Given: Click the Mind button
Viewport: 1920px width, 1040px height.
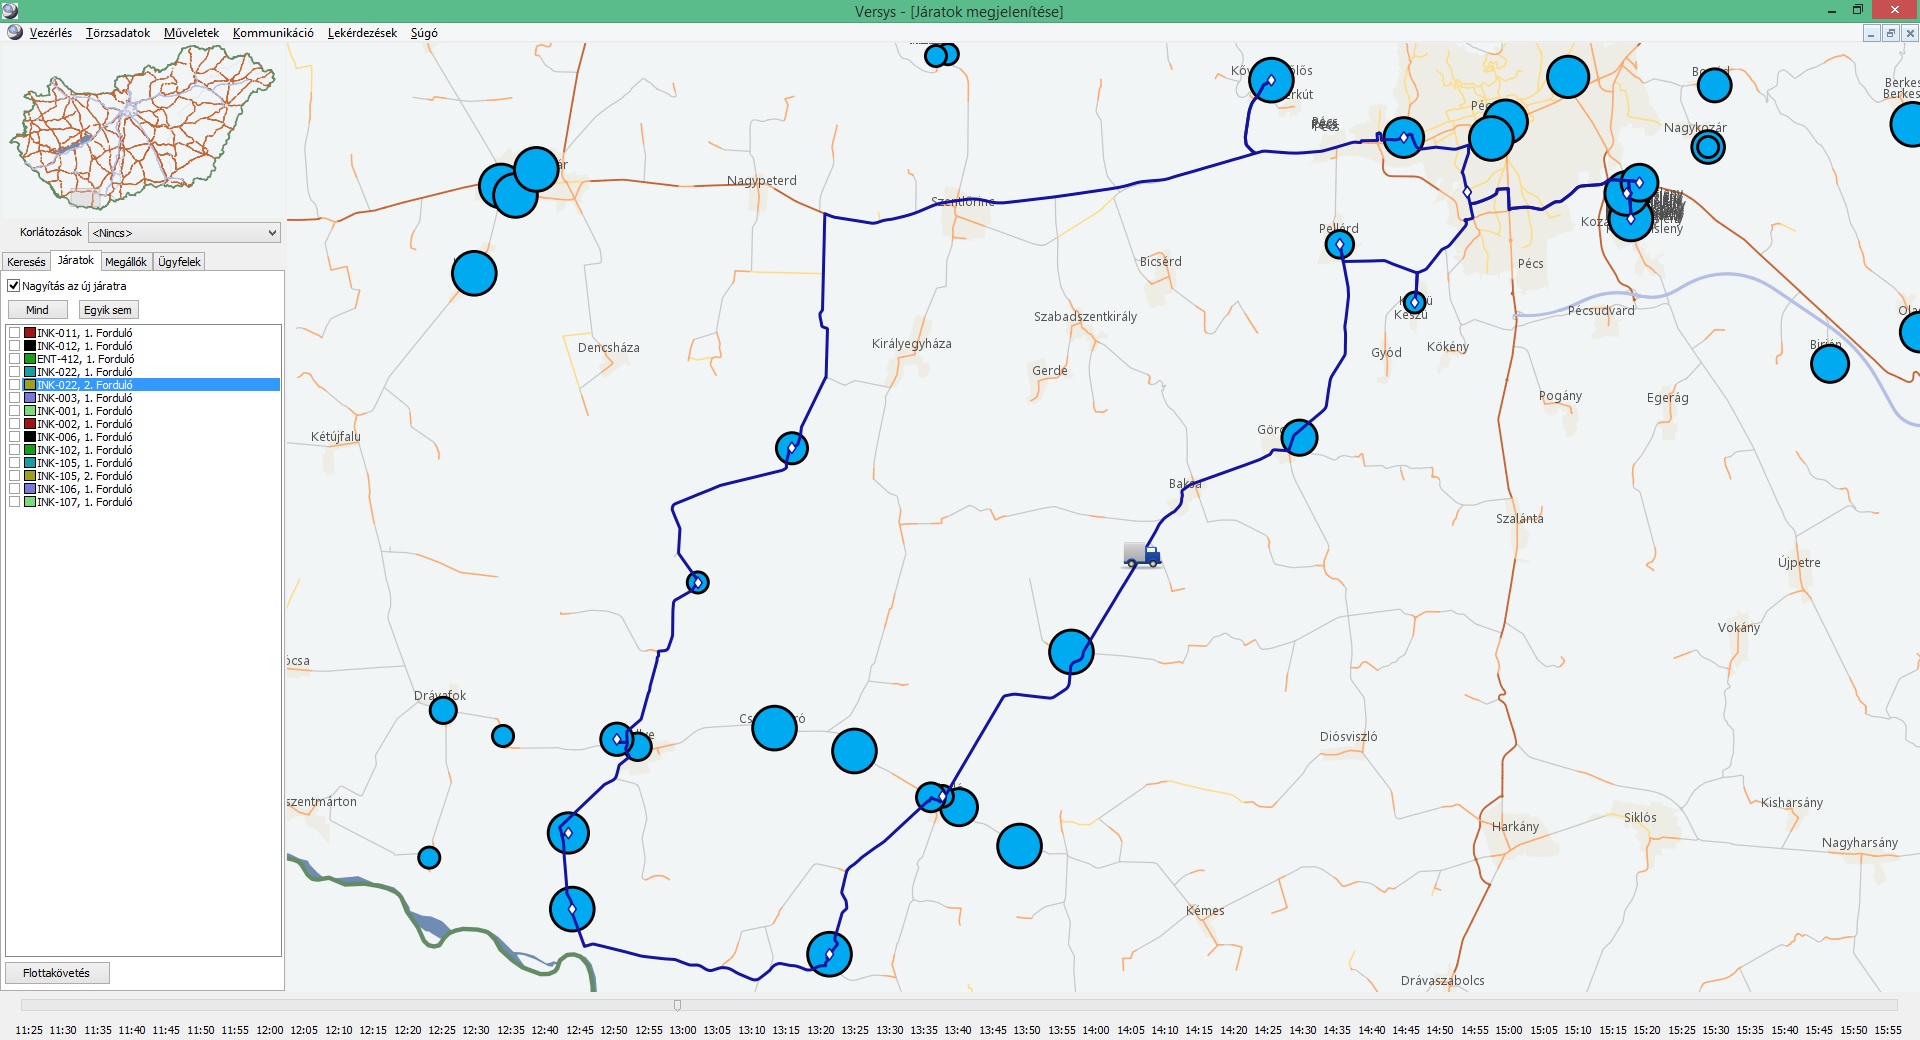Looking at the screenshot, I should pos(38,310).
